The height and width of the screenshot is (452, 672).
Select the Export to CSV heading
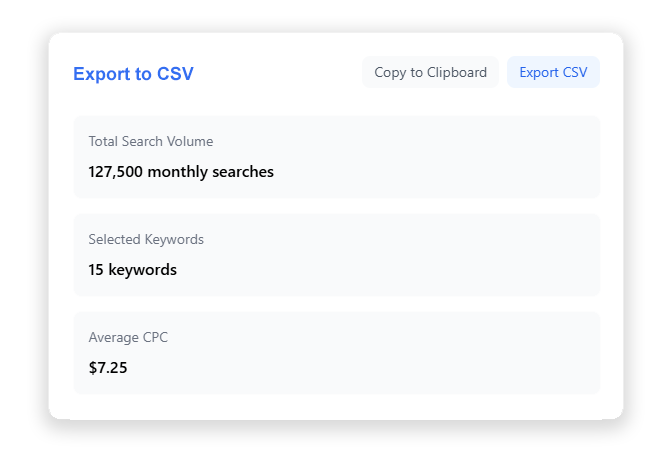[x=133, y=74]
